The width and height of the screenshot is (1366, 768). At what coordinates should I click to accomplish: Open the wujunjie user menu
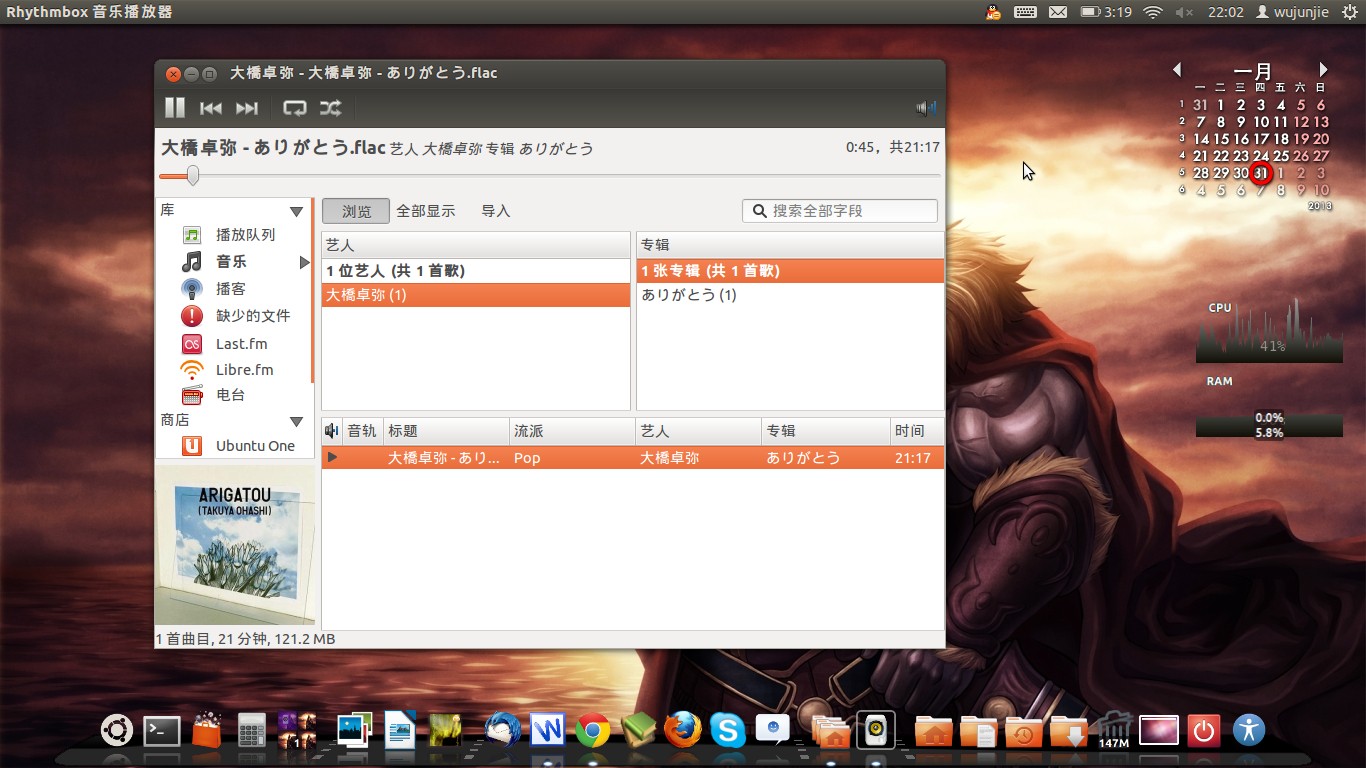(x=1292, y=12)
